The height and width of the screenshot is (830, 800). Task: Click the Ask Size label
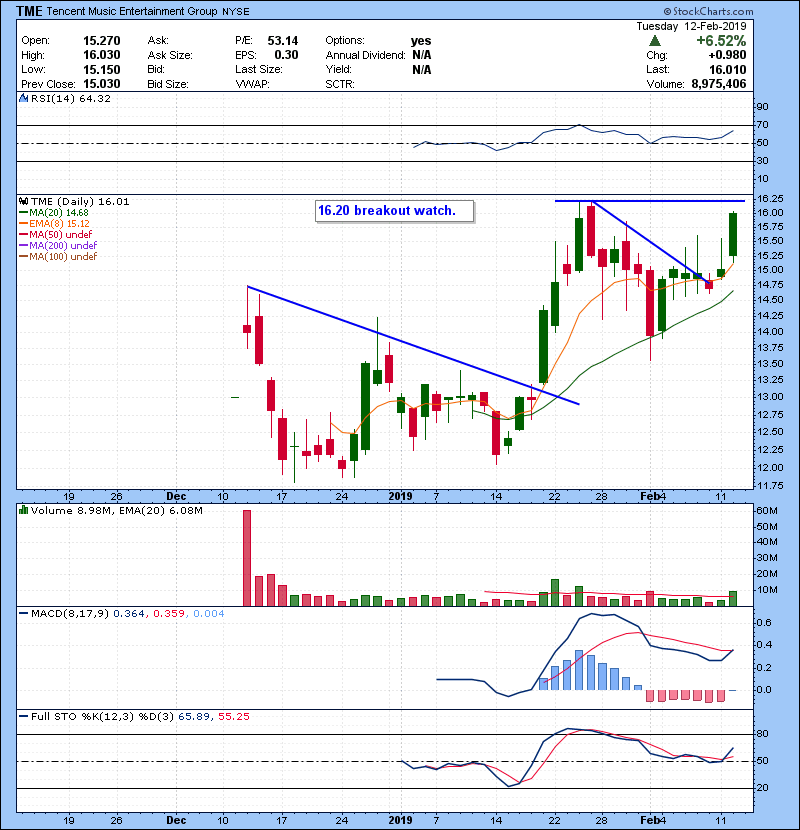point(170,55)
